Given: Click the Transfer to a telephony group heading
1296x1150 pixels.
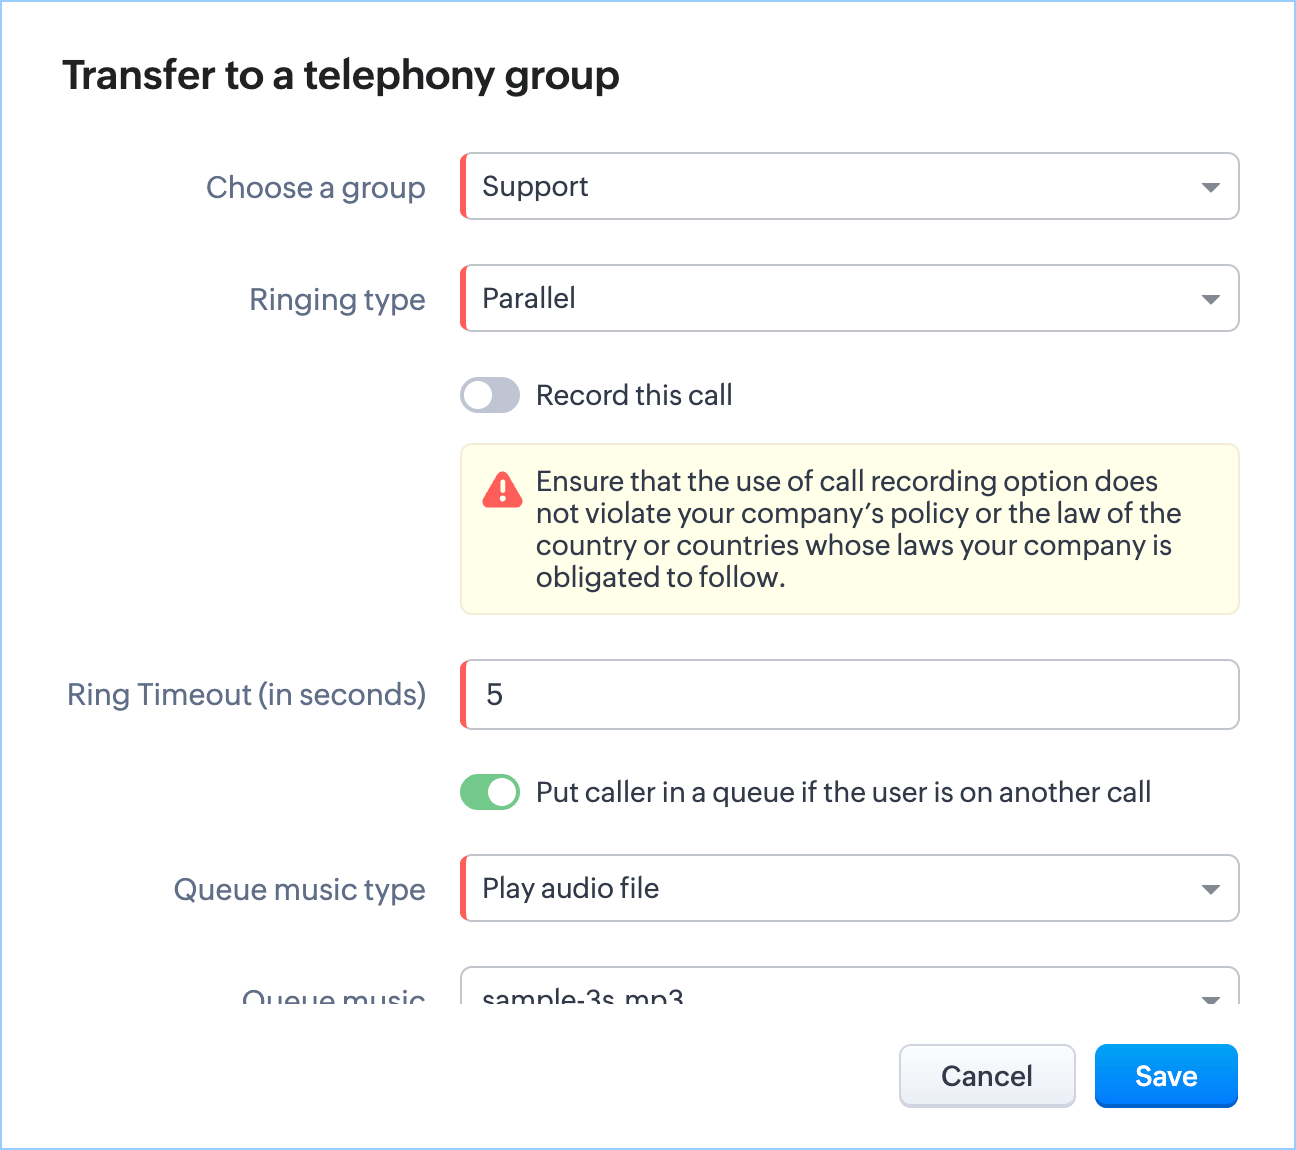Looking at the screenshot, I should tap(341, 75).
